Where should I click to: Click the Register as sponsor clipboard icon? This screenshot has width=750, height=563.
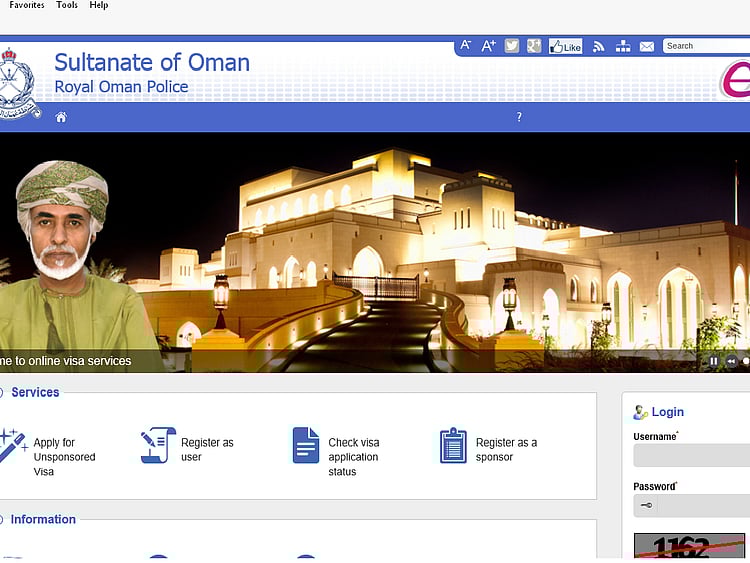453,446
